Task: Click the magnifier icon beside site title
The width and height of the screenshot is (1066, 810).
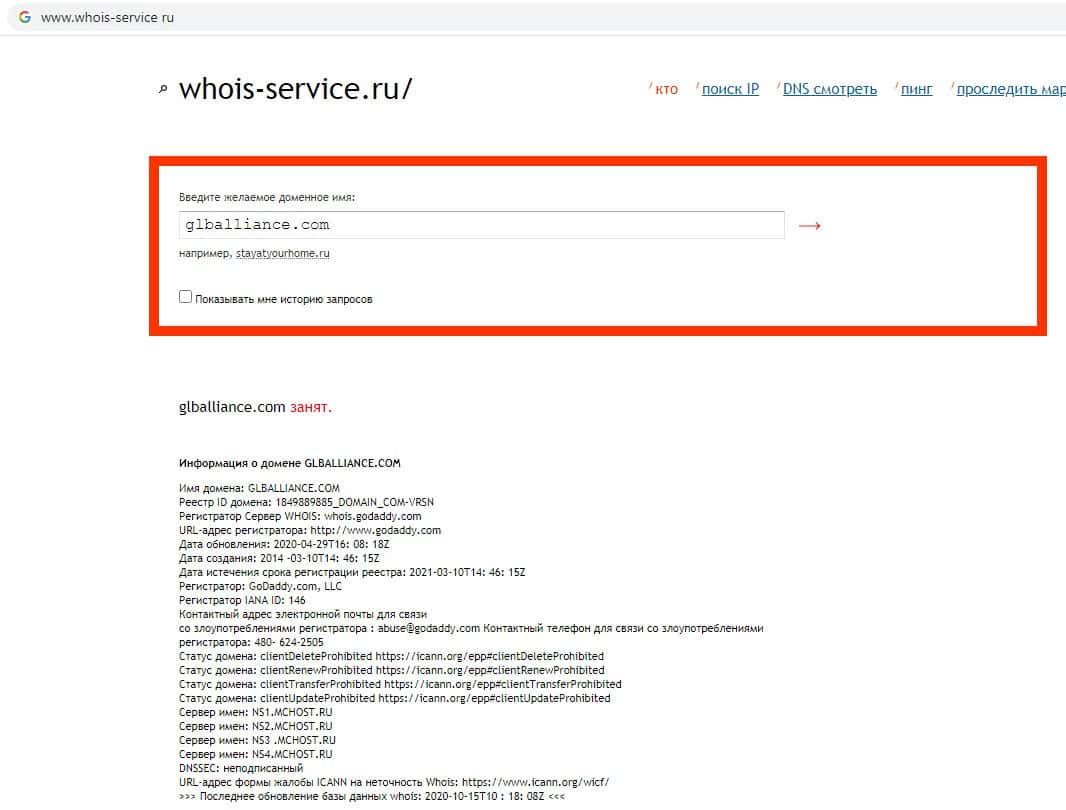Action: tap(163, 89)
